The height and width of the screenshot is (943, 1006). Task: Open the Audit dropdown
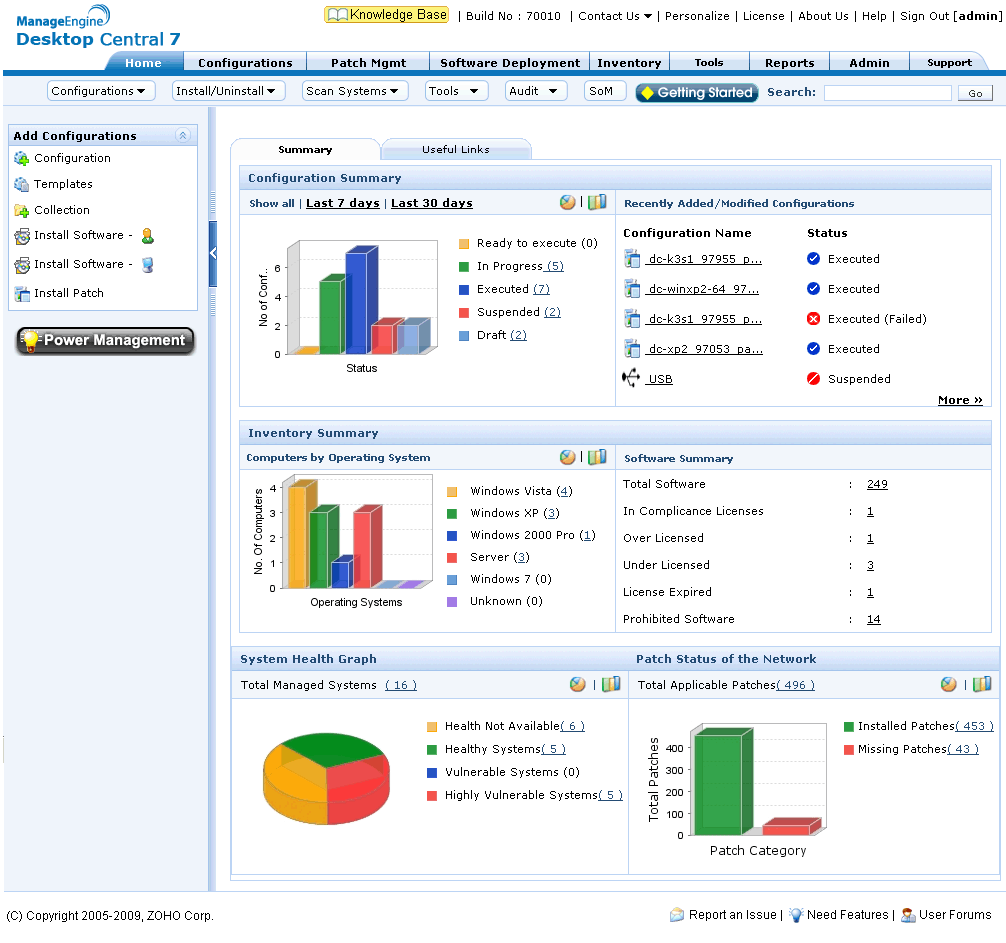(x=536, y=91)
